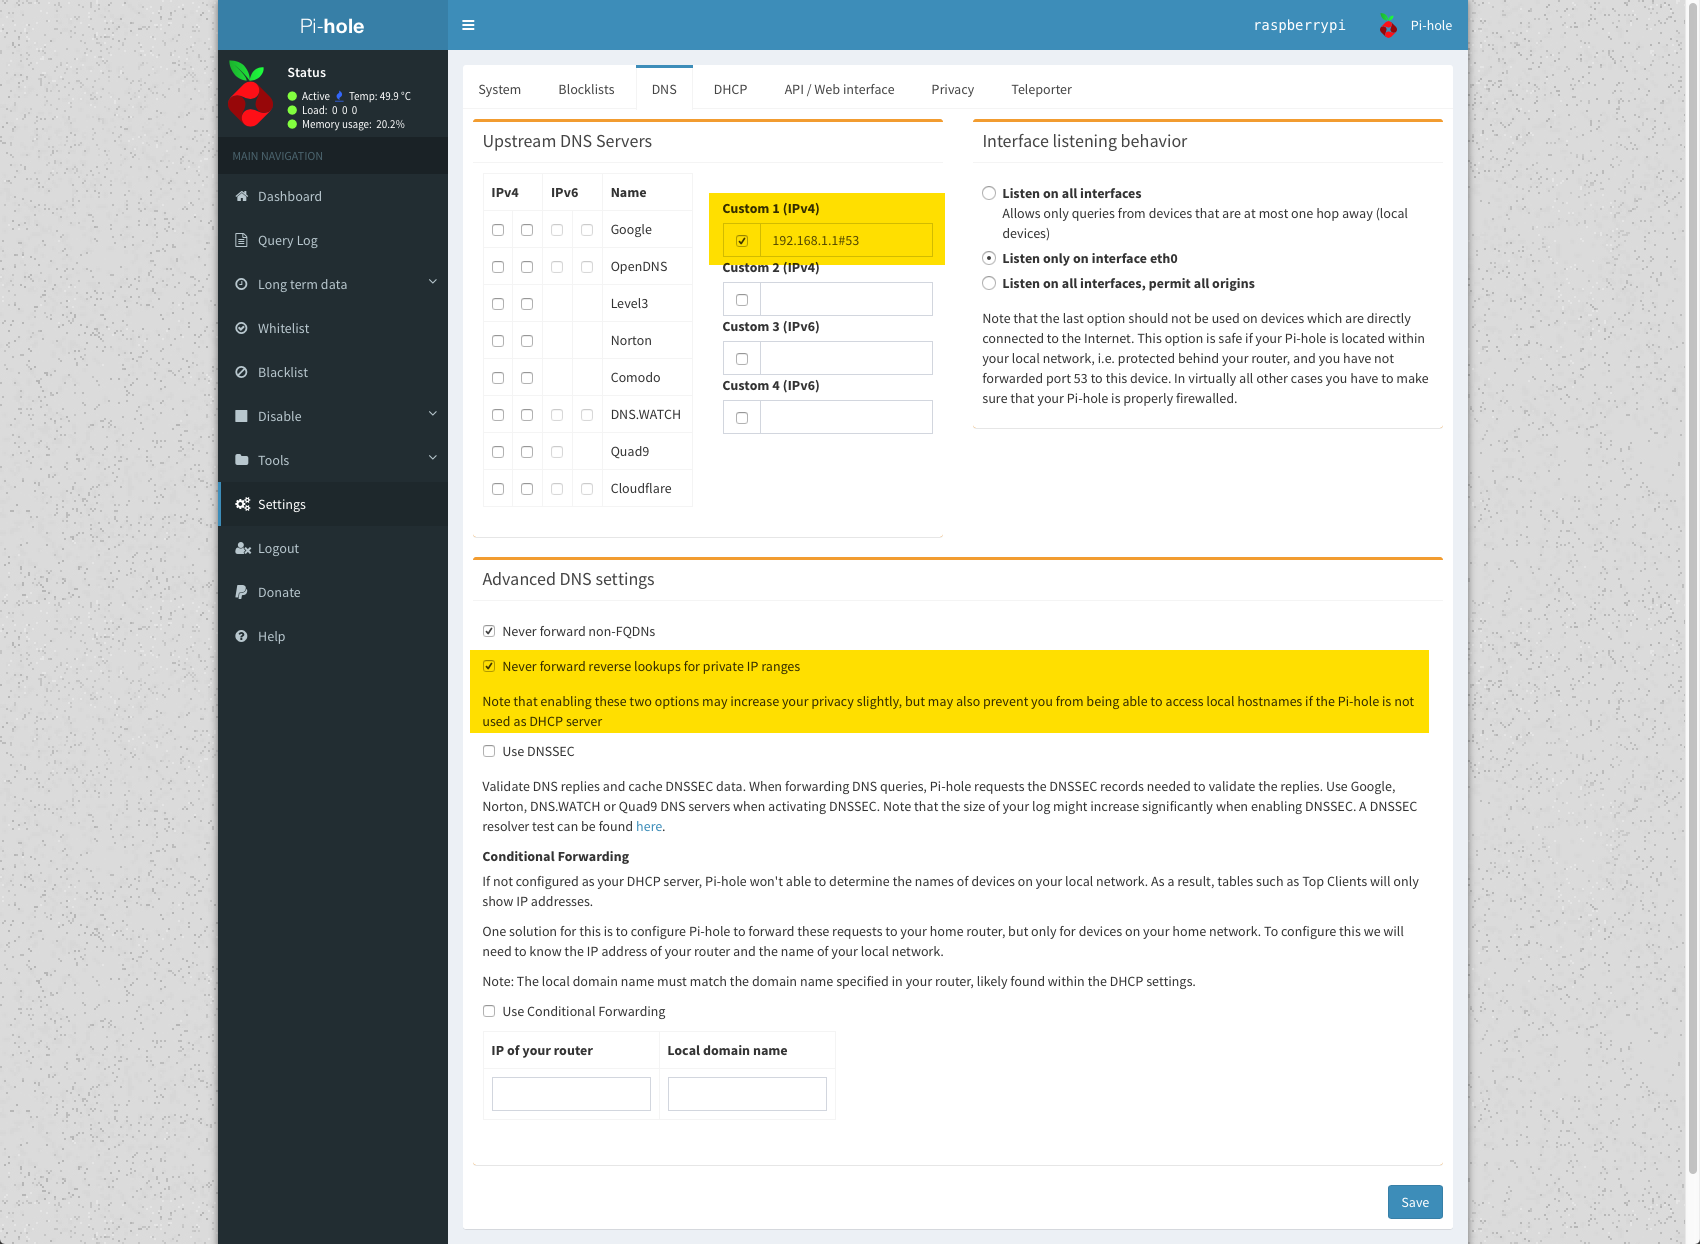The height and width of the screenshot is (1244, 1700).
Task: Click Logout in the sidebar
Action: tap(333, 548)
